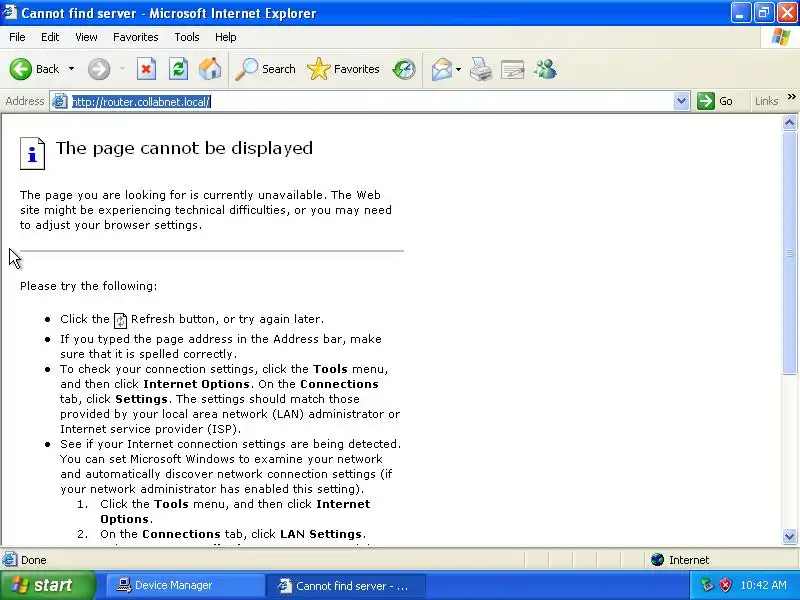800x600 pixels.
Task: Open the Favorites star button
Action: (x=343, y=69)
